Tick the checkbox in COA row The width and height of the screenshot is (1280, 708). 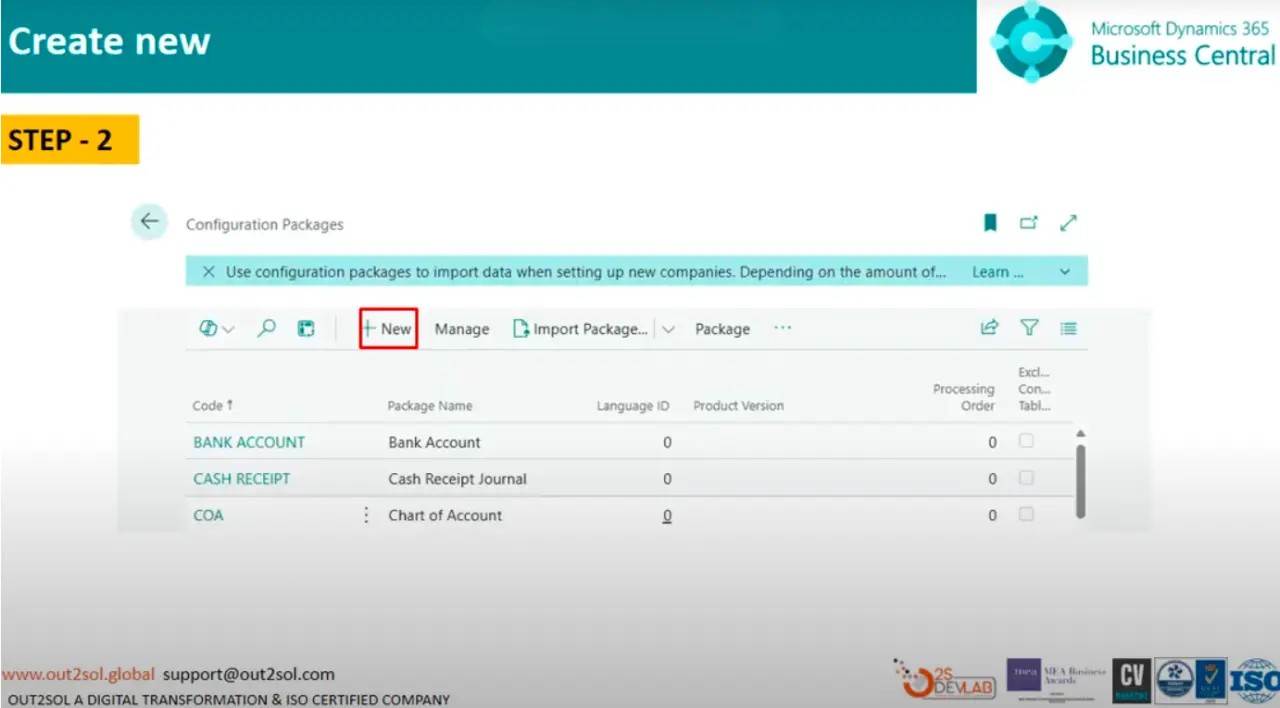pyautogui.click(x=1026, y=514)
